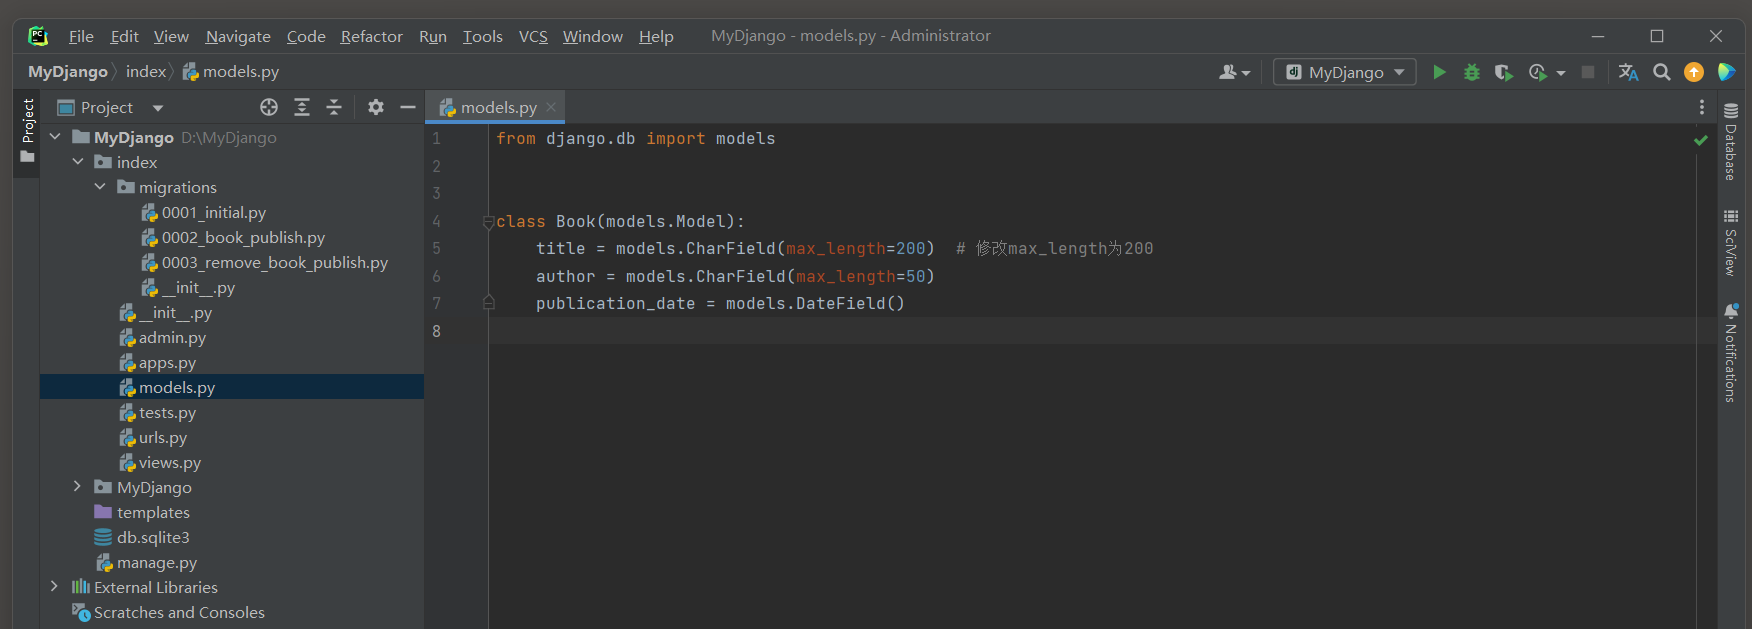
Task: Collapse all in Project panel
Action: click(x=334, y=107)
